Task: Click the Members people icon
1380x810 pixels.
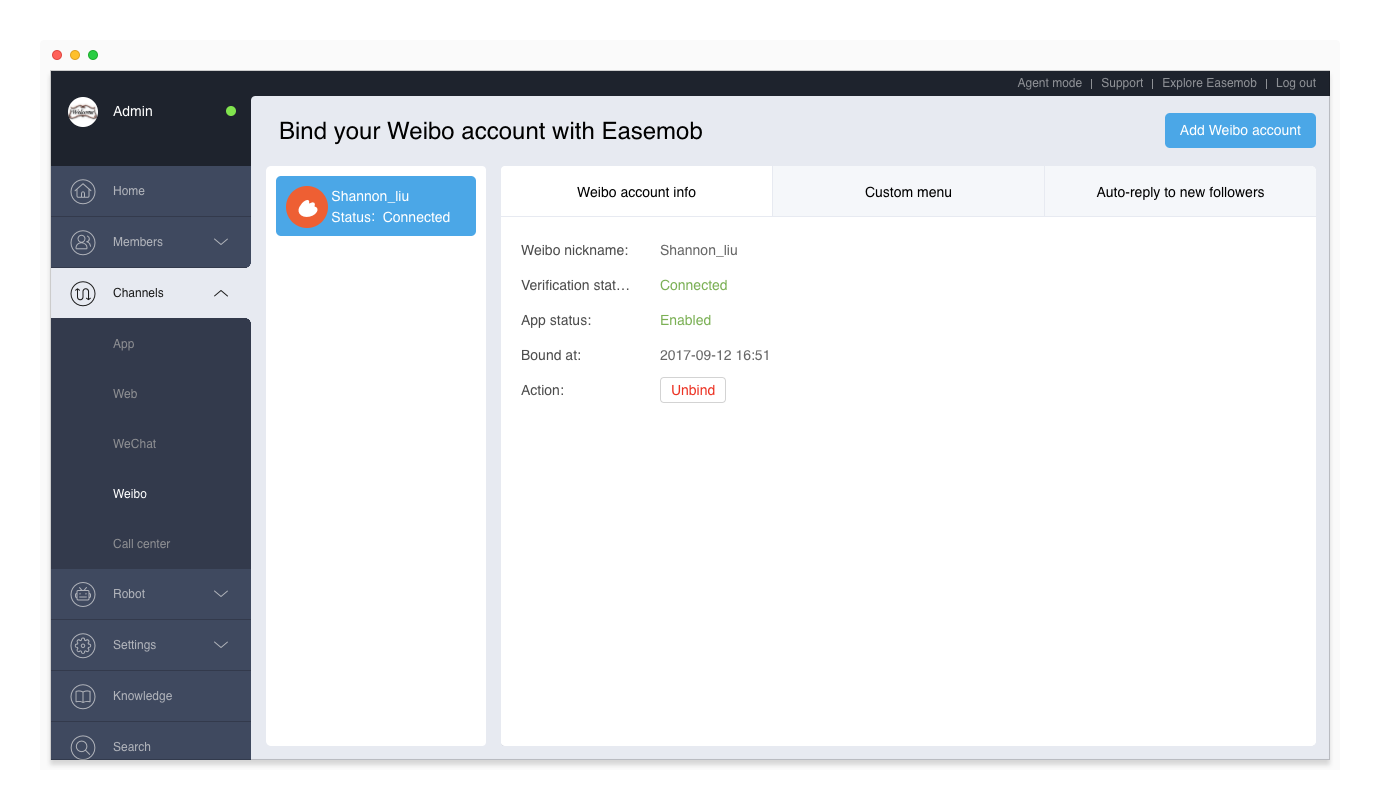Action: [x=83, y=242]
